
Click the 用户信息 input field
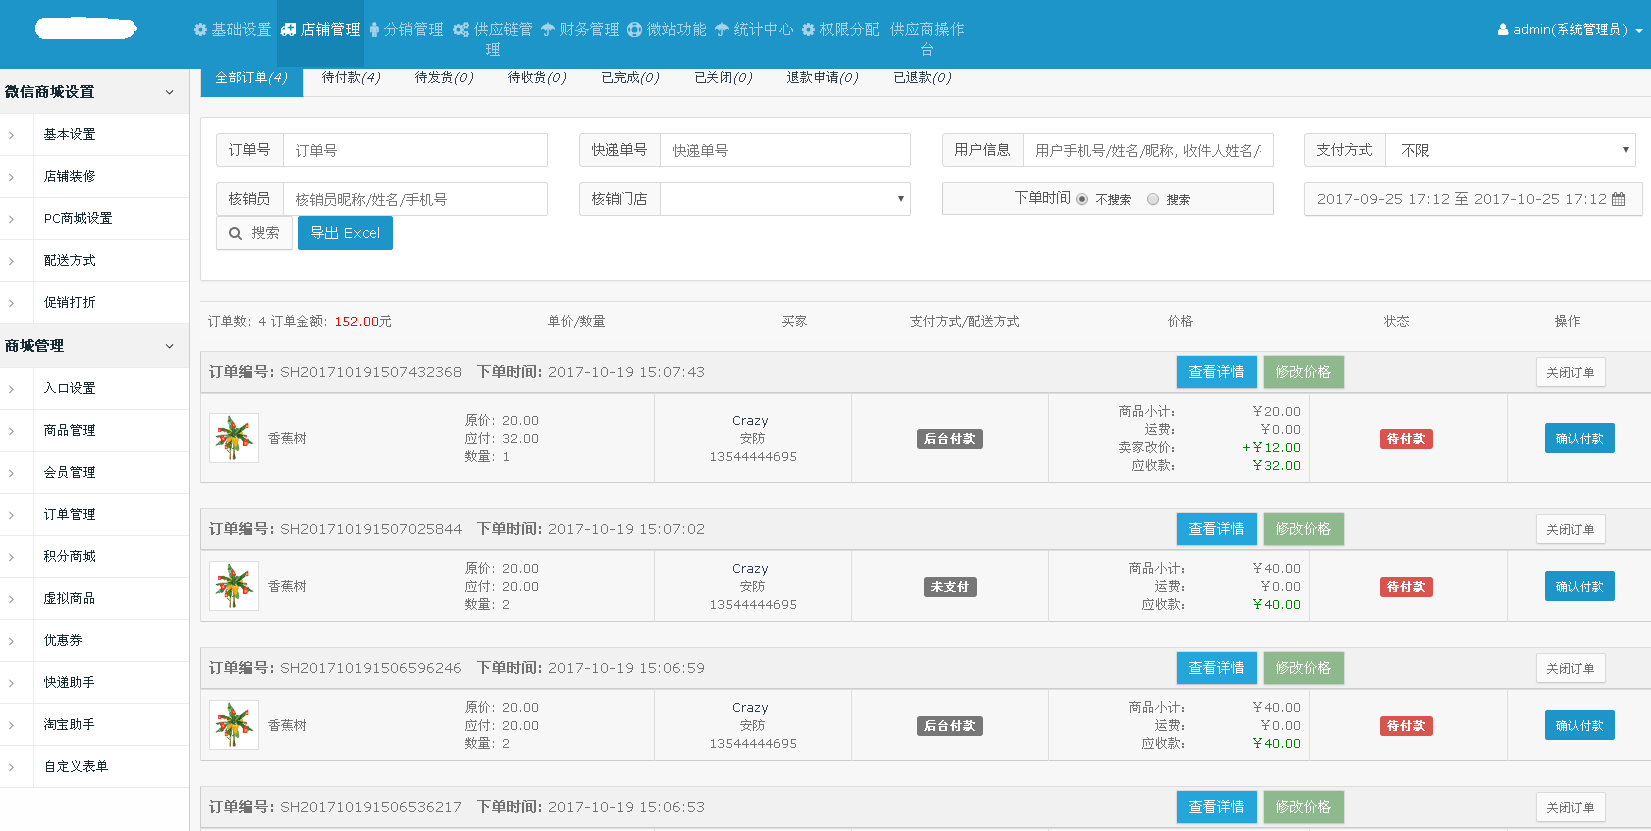[1148, 150]
